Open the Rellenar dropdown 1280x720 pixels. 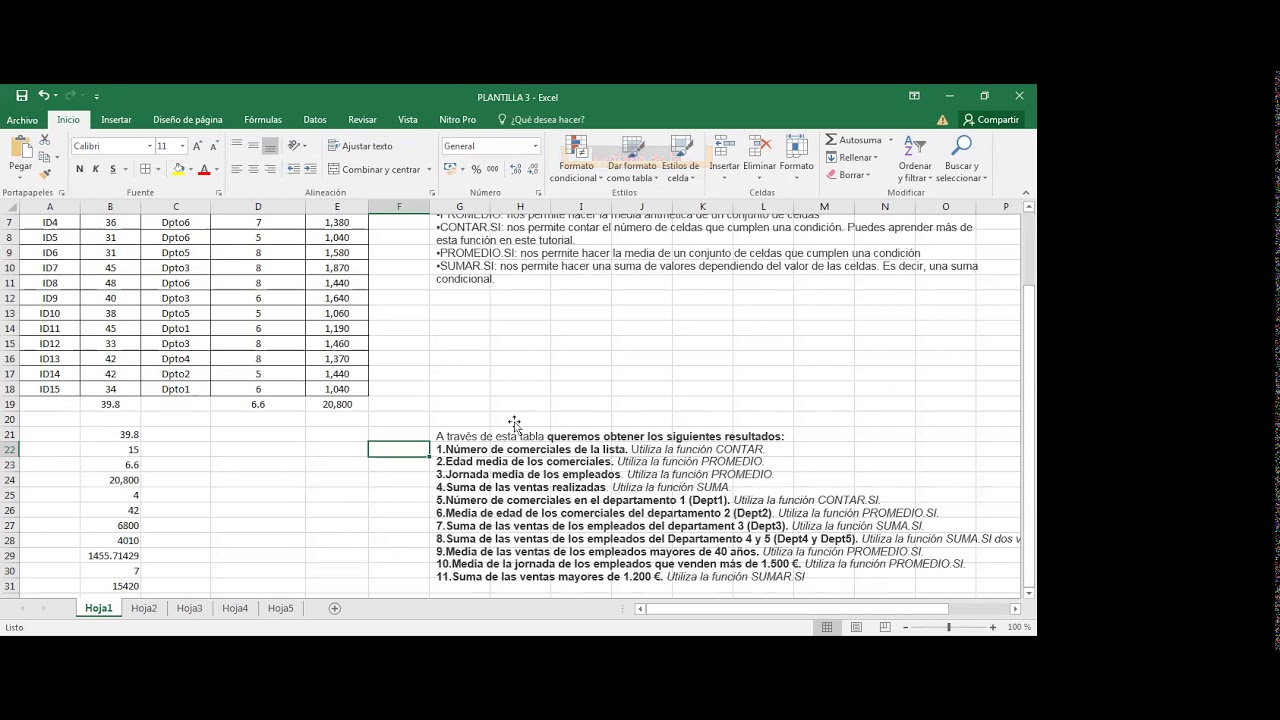(852, 157)
